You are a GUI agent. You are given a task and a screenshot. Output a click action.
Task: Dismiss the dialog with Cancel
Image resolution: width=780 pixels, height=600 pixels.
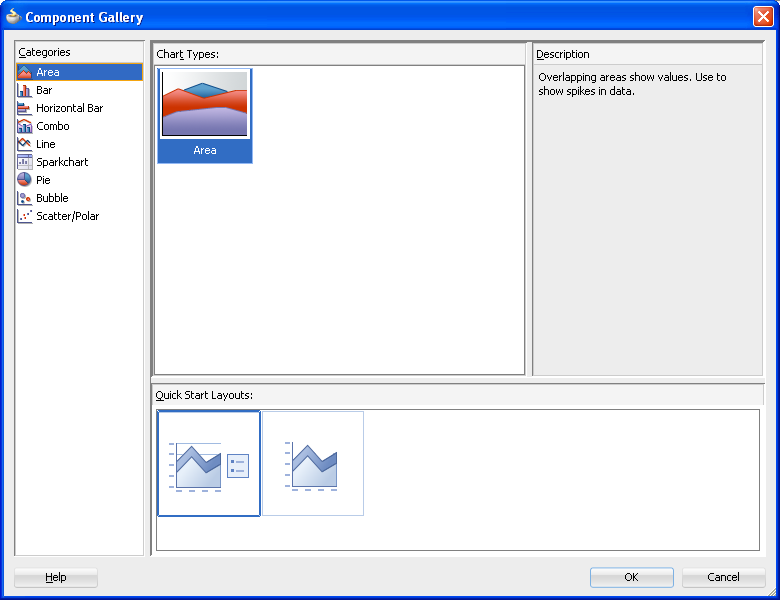723,577
